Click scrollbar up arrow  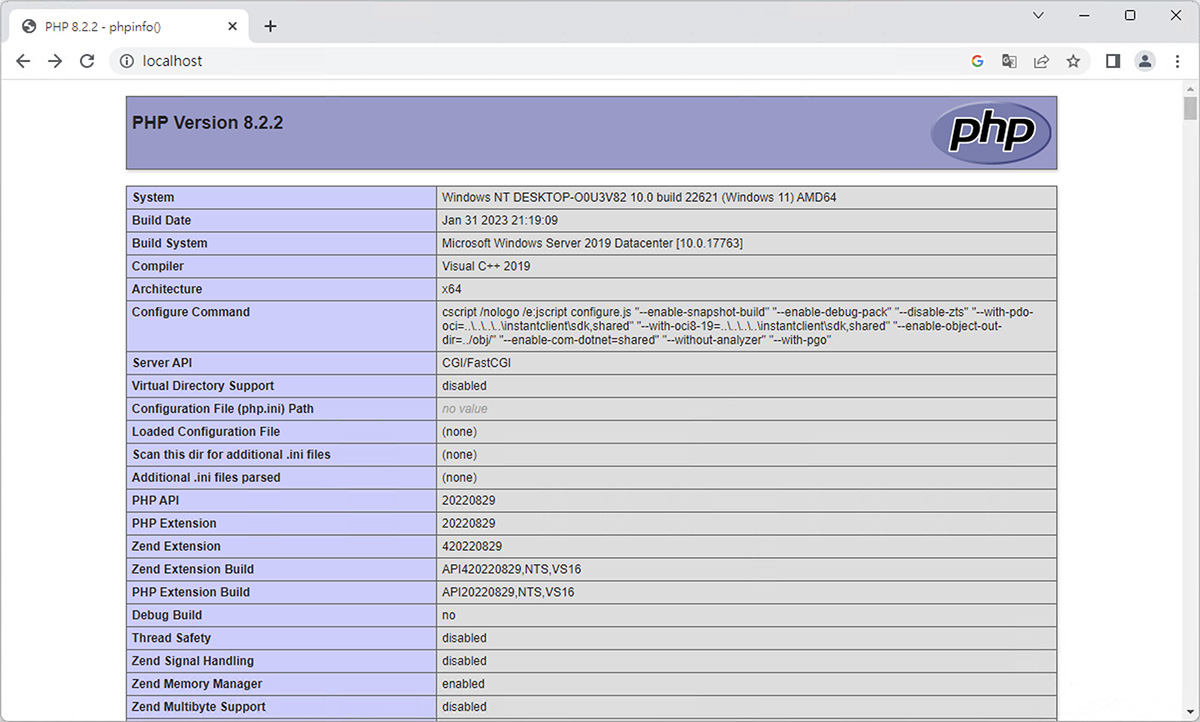1190,89
